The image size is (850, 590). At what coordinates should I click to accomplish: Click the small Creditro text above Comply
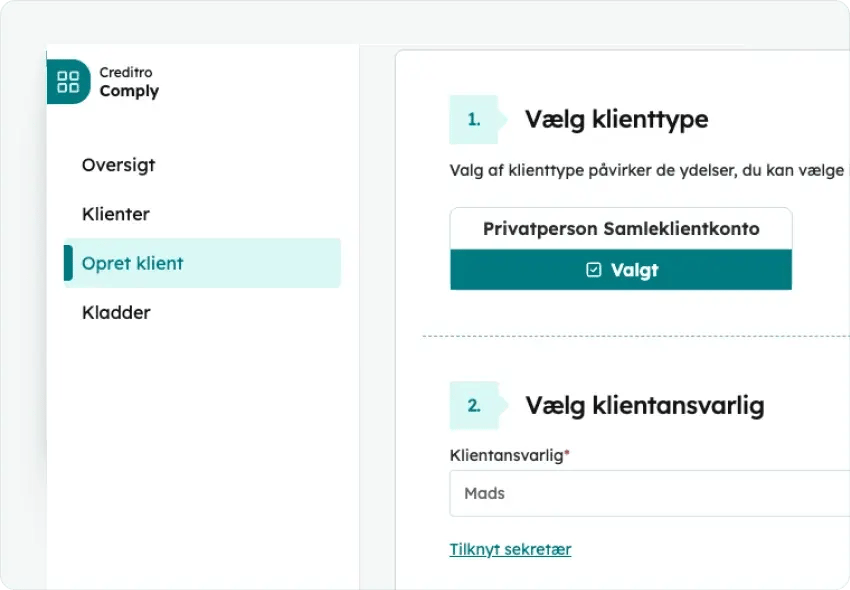[126, 73]
